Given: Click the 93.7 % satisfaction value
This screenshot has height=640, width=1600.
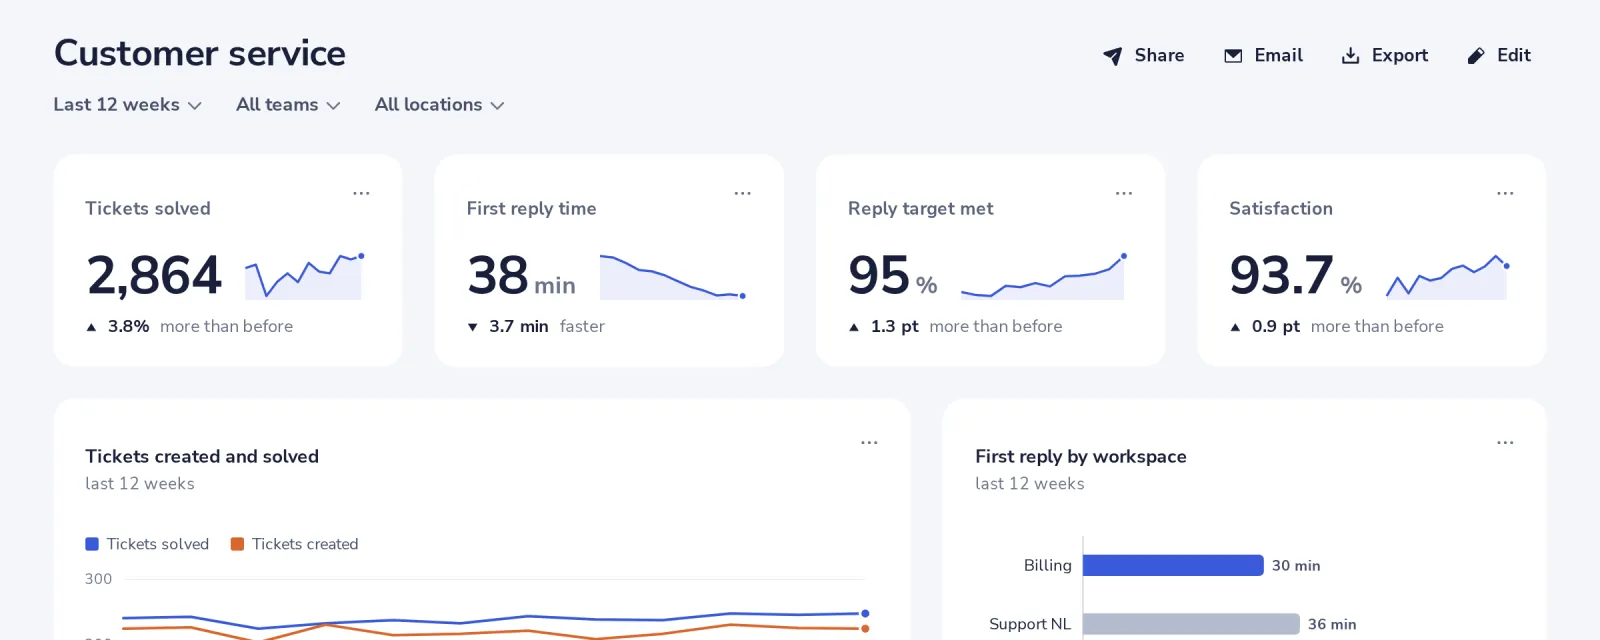Looking at the screenshot, I should 1296,275.
